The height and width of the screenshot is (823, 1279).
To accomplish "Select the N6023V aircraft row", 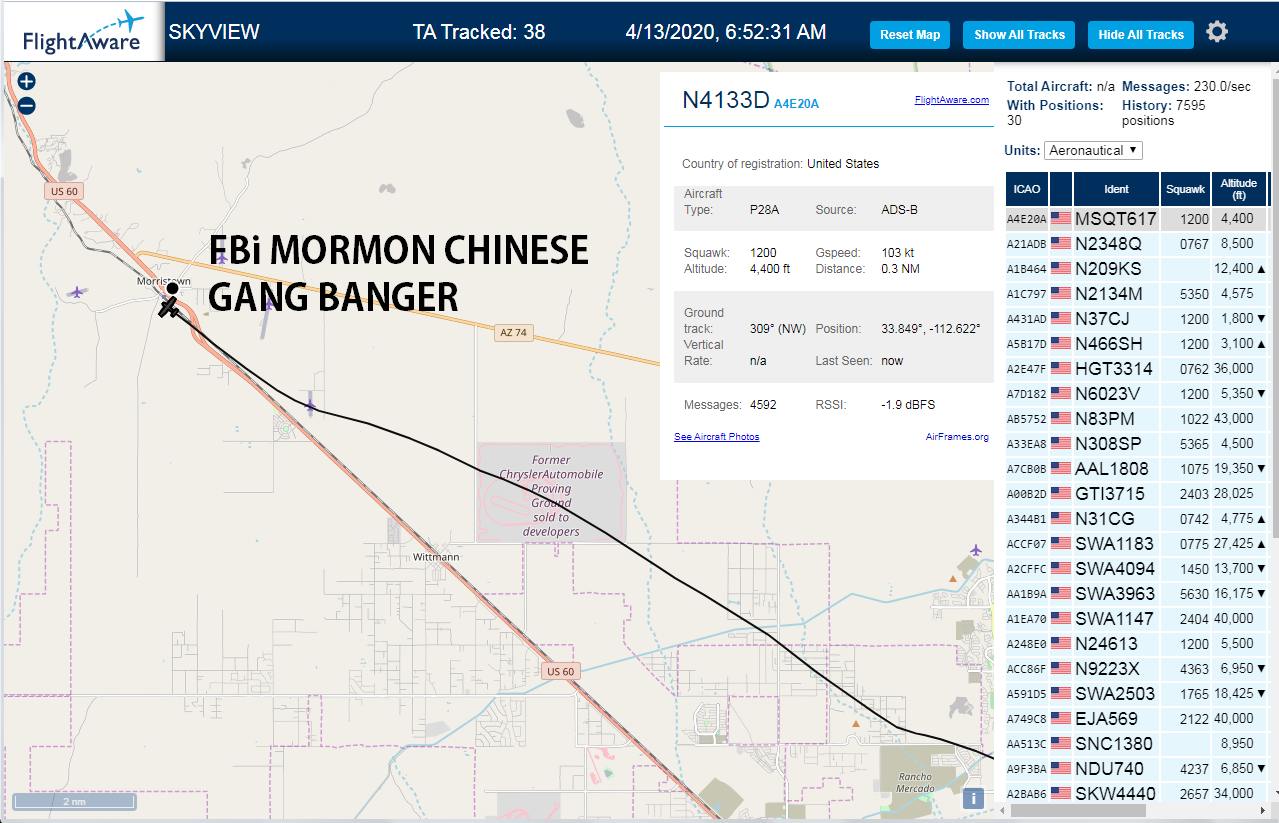I will point(1137,393).
